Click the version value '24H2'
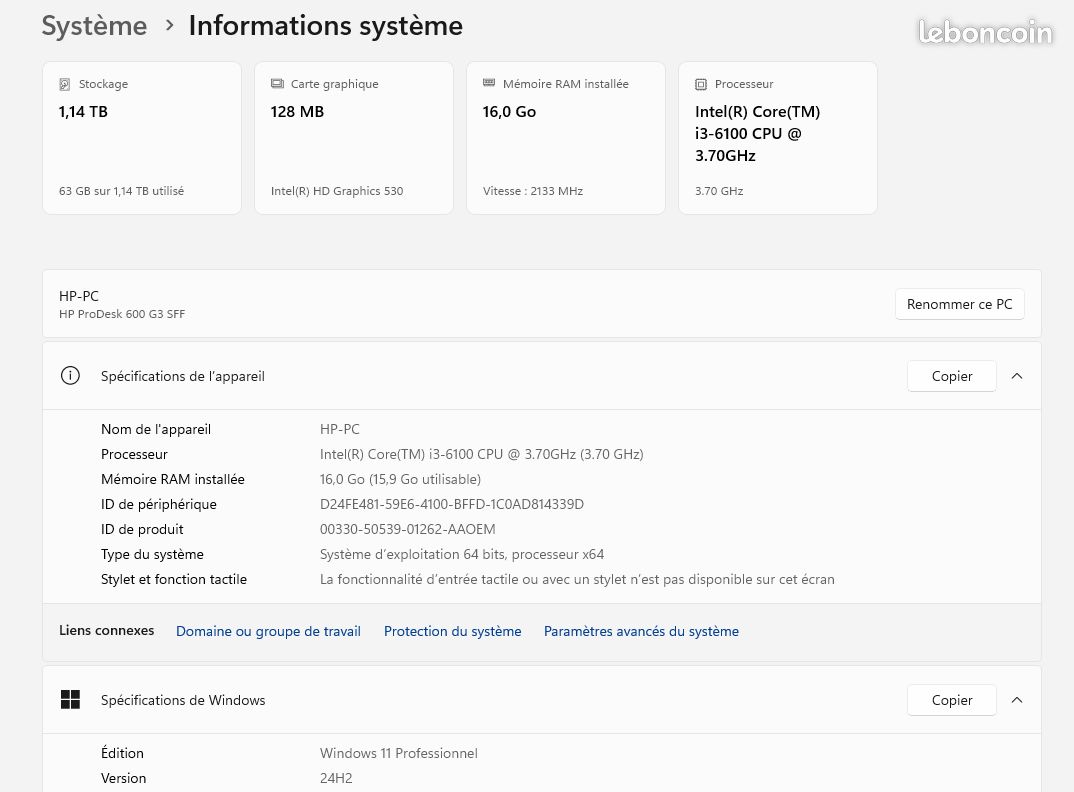This screenshot has width=1074, height=792. click(x=336, y=778)
